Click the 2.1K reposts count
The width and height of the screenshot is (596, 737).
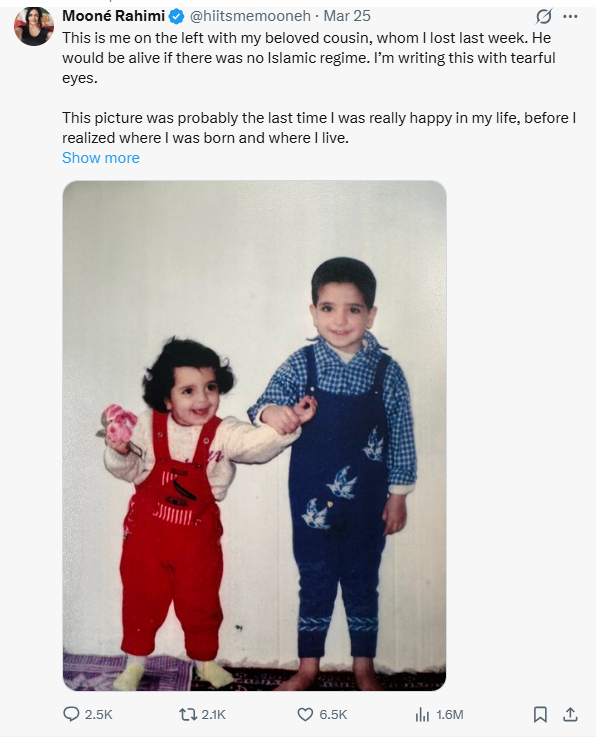(214, 715)
